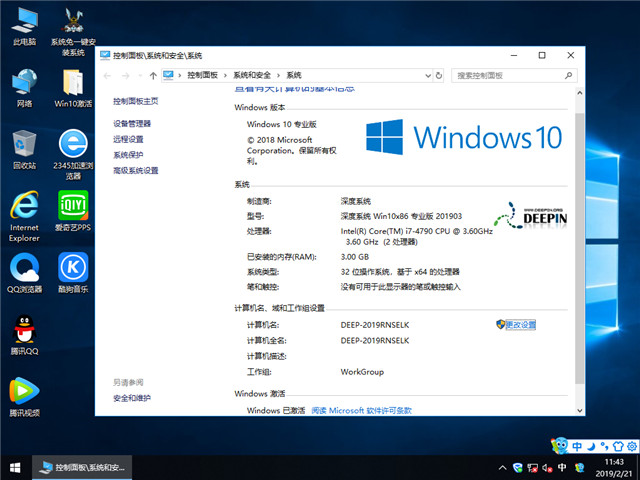Open 远程设置 link
Screen dimensions: 640x480
point(128,139)
